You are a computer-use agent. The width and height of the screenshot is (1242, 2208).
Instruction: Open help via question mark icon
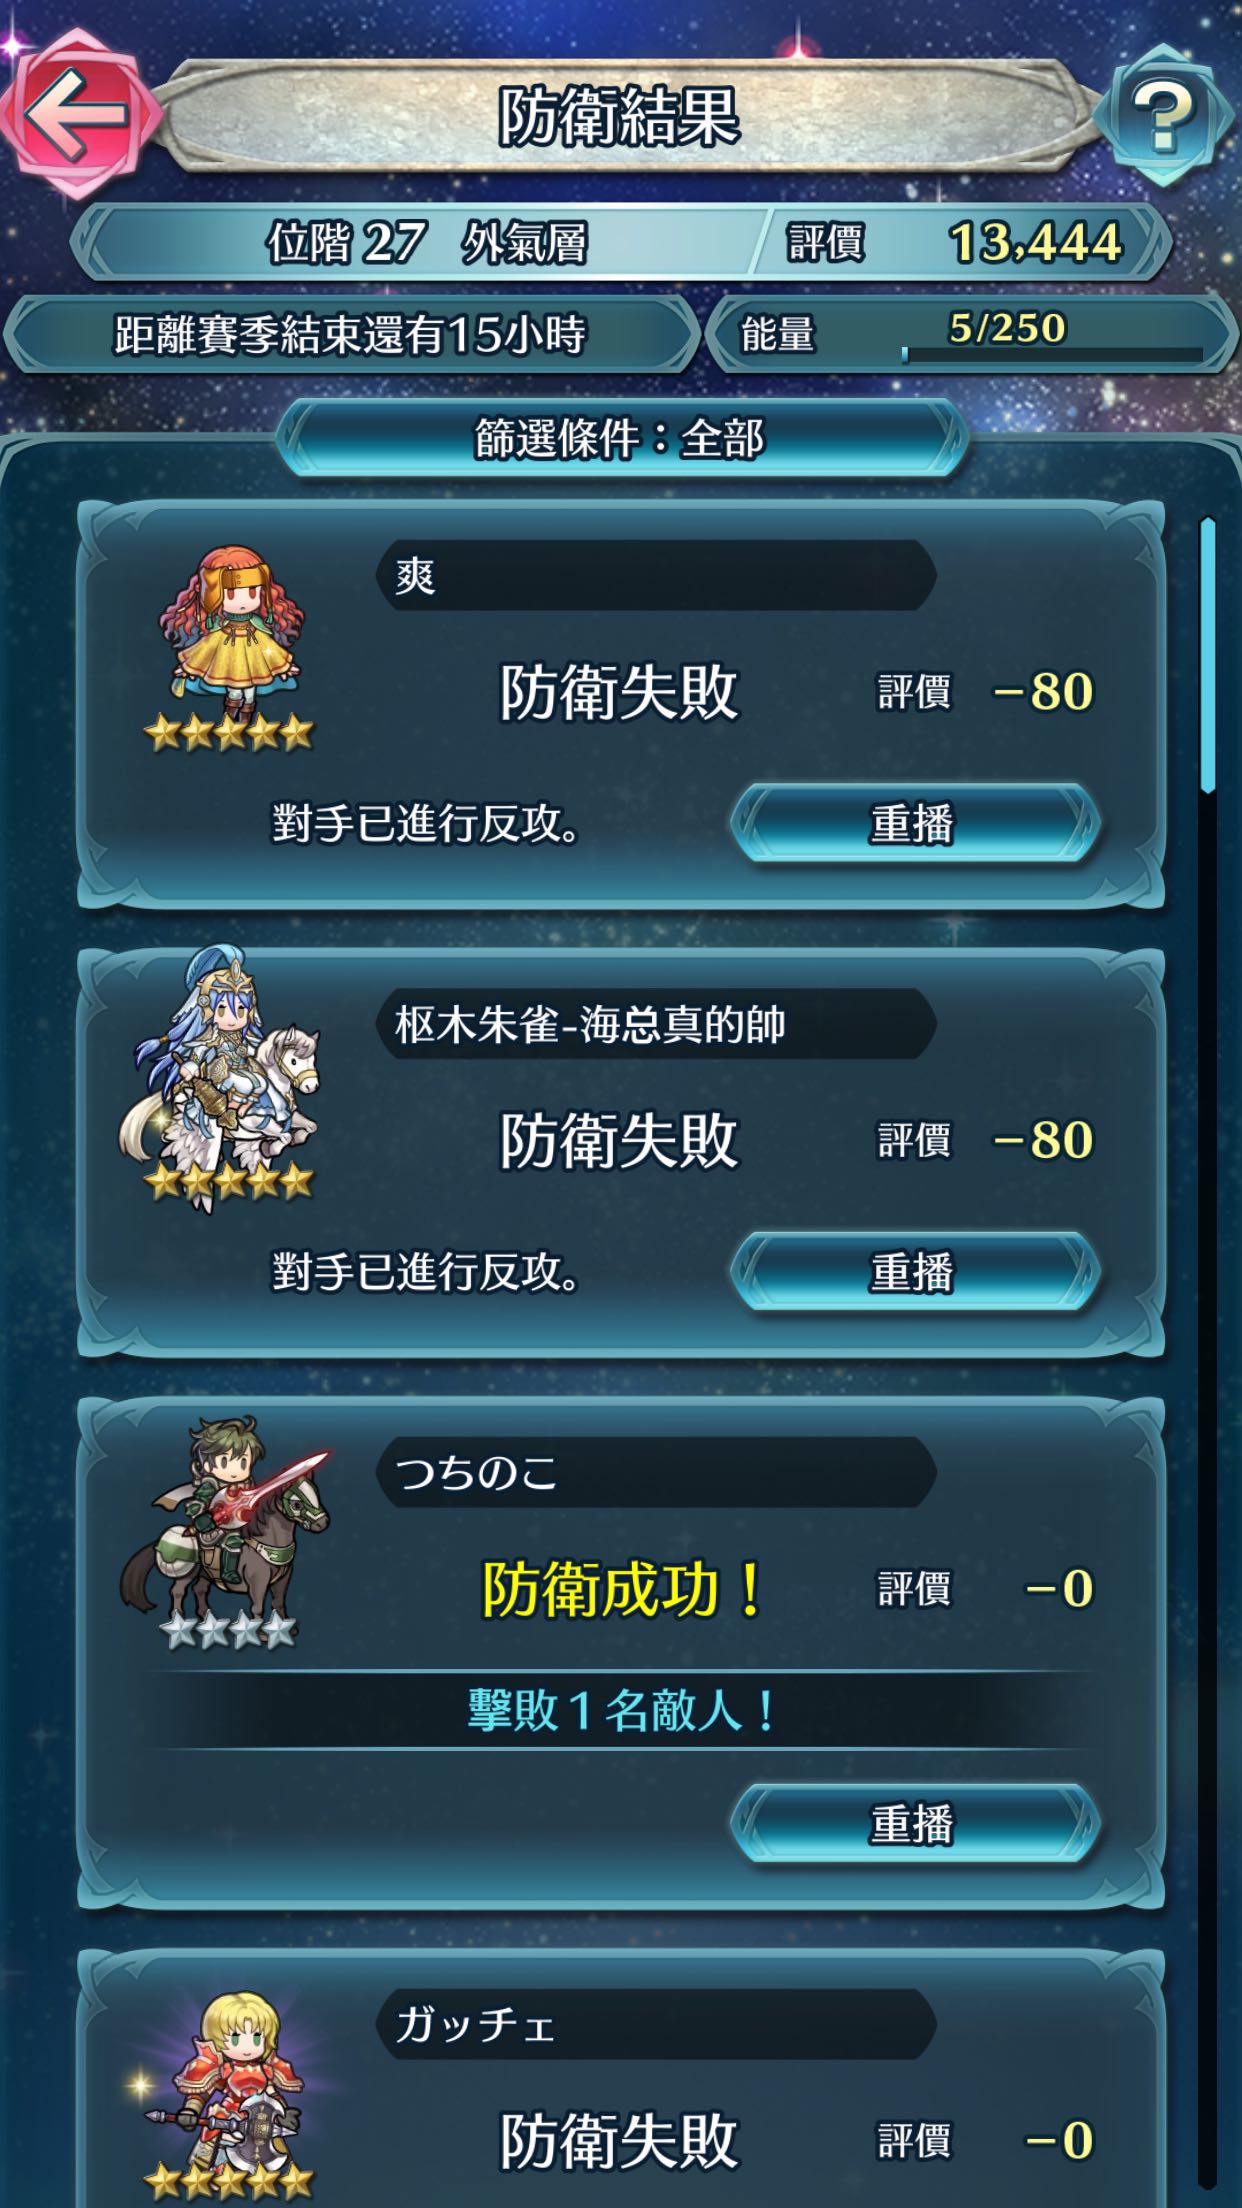point(1160,115)
